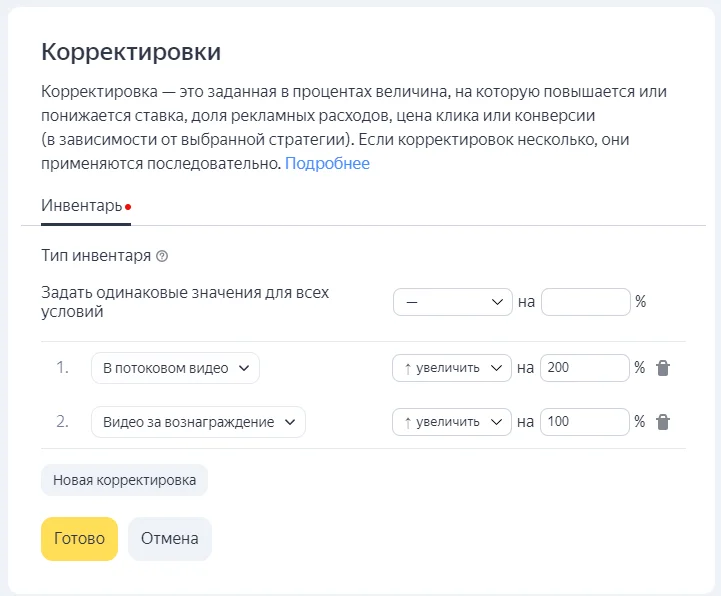This screenshot has height=596, width=721.
Task: Delete the «В потоковом видео» adjustment
Action: [x=663, y=368]
